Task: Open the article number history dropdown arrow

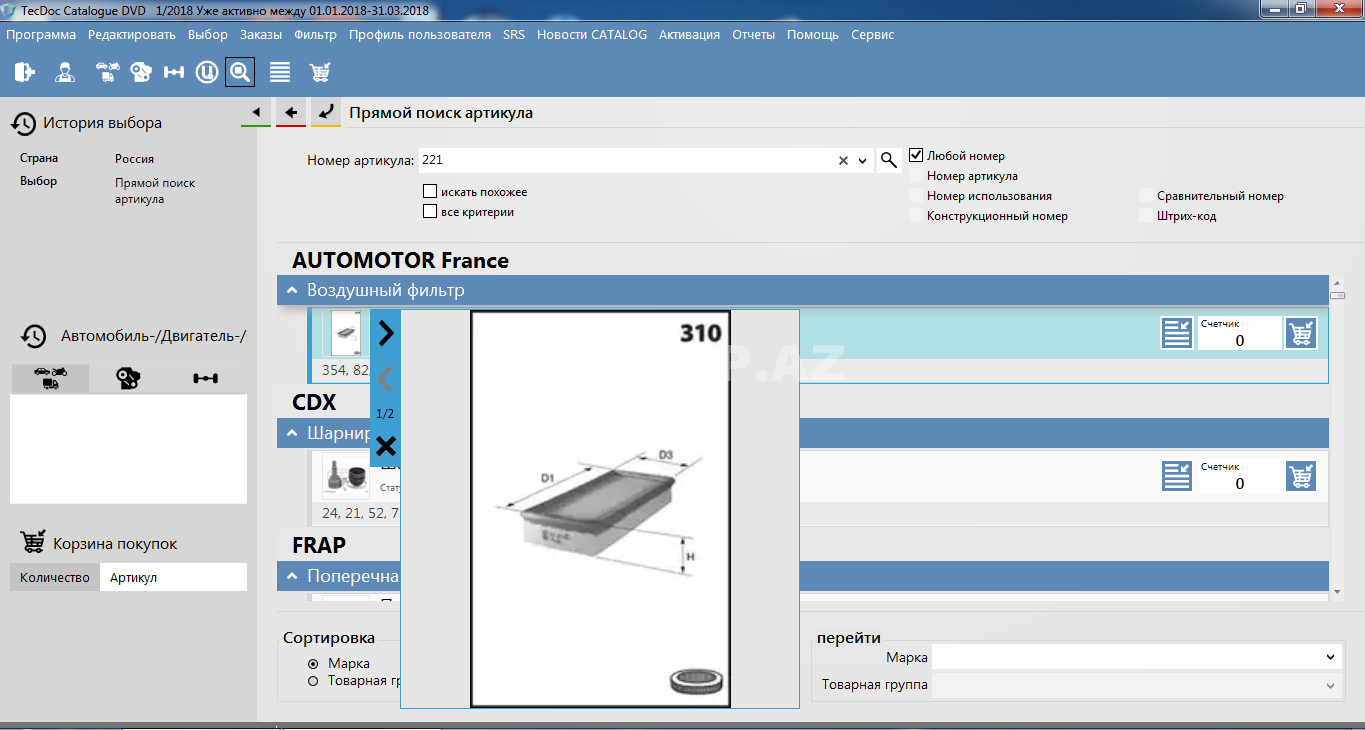Action: [863, 160]
